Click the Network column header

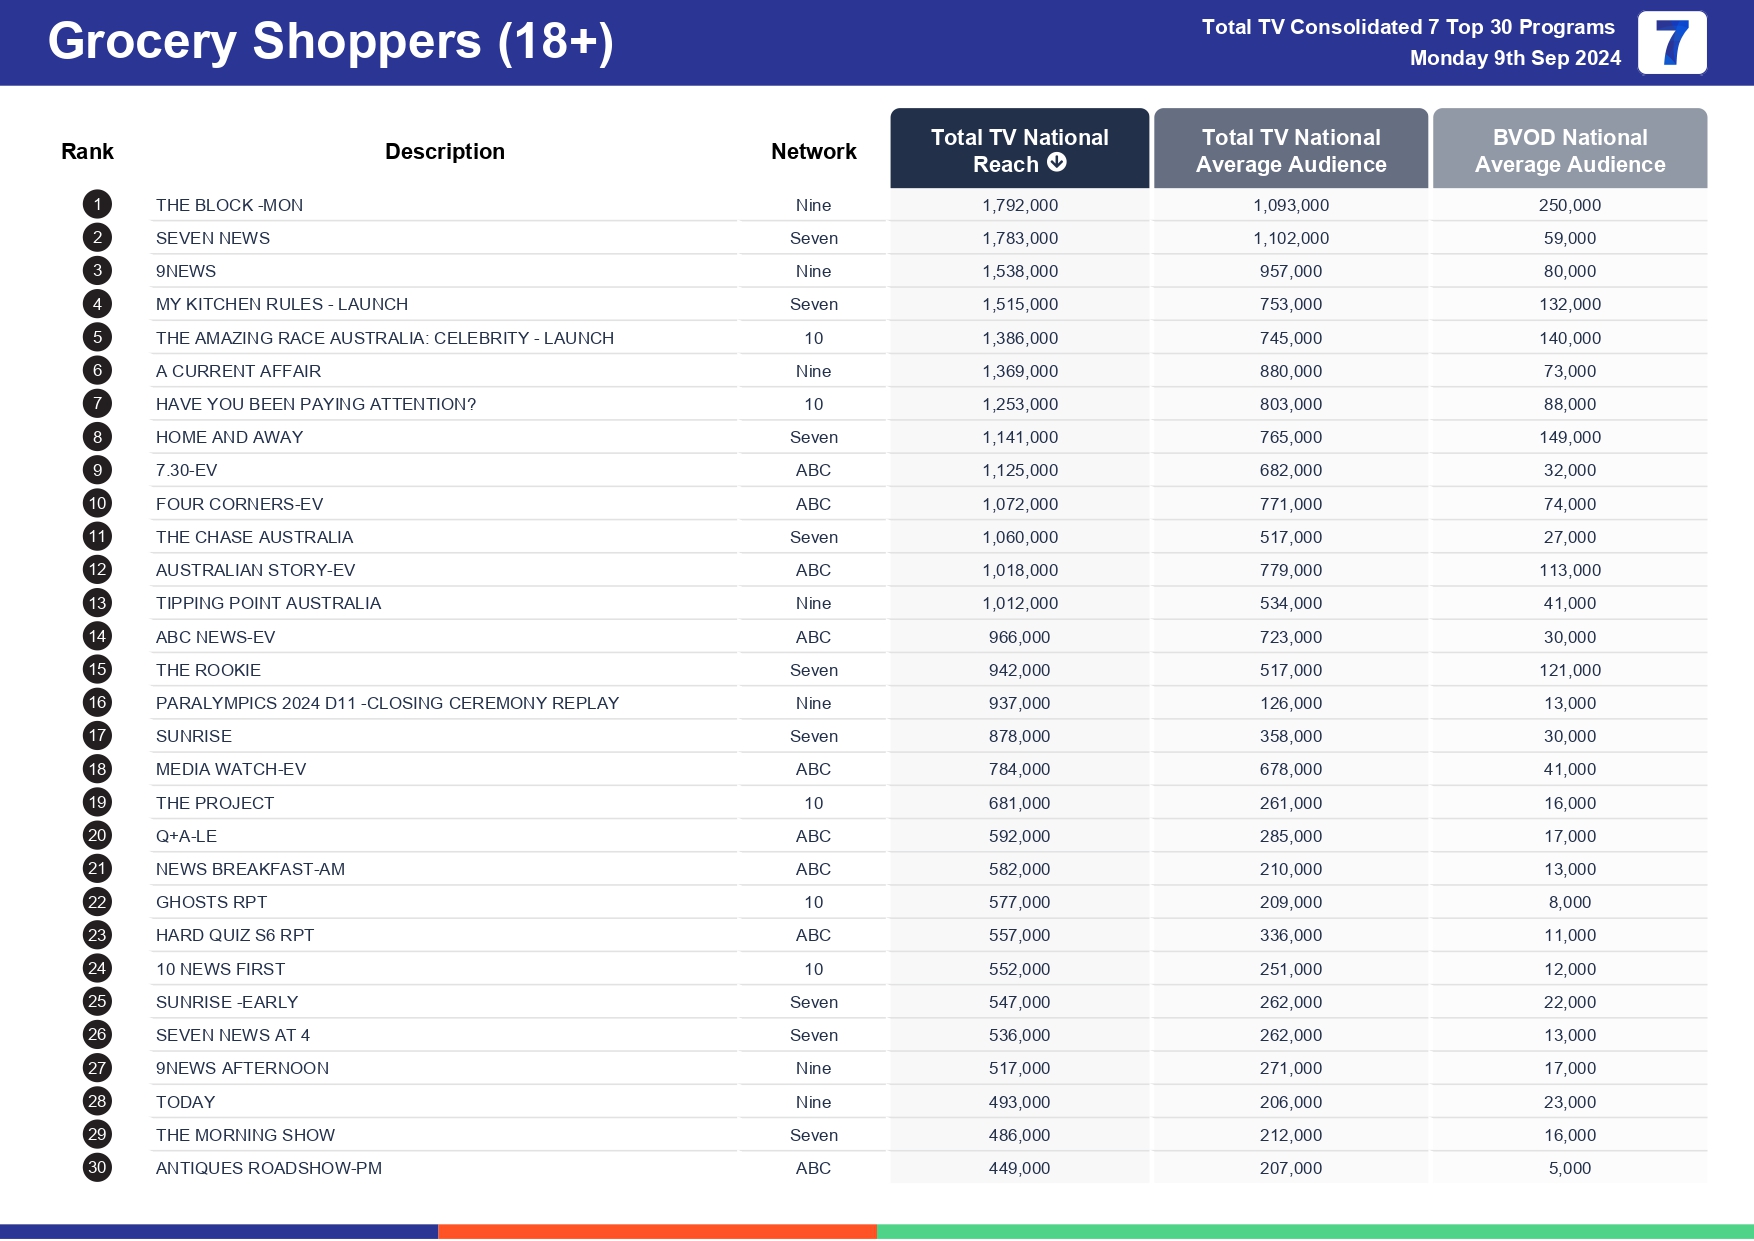[813, 151]
